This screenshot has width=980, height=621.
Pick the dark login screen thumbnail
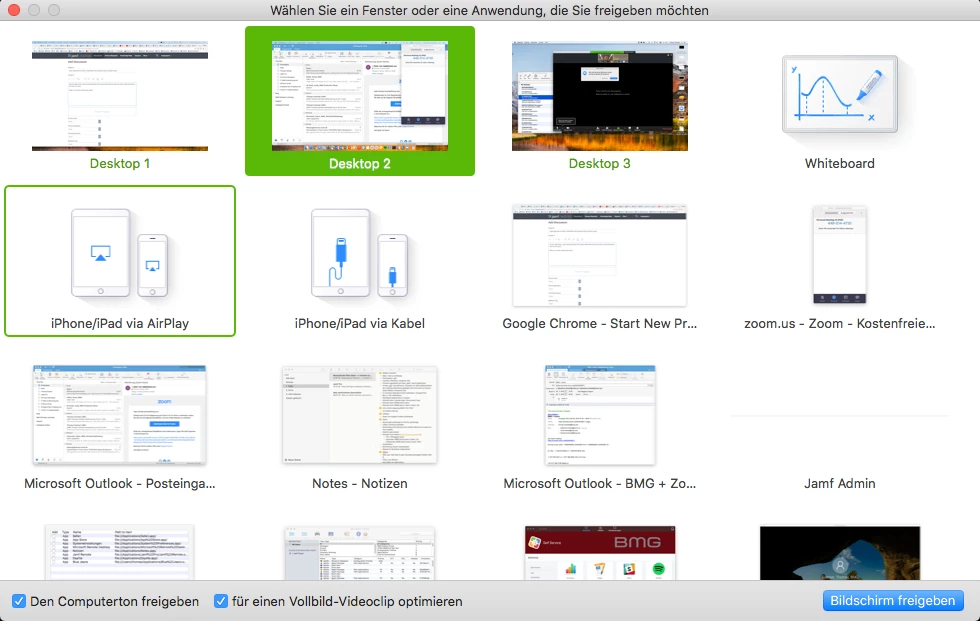(840, 553)
